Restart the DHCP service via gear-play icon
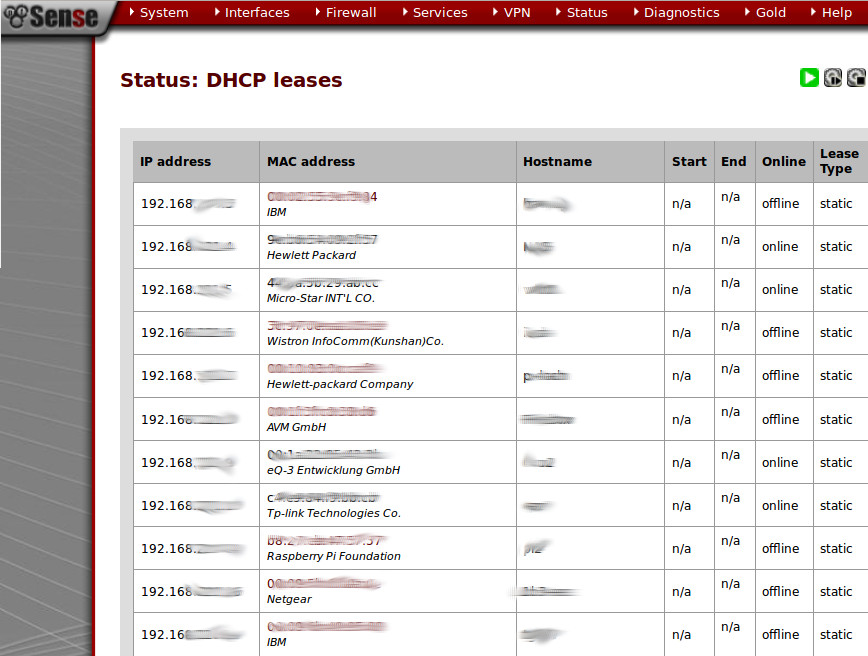This screenshot has width=868, height=656. tap(833, 78)
